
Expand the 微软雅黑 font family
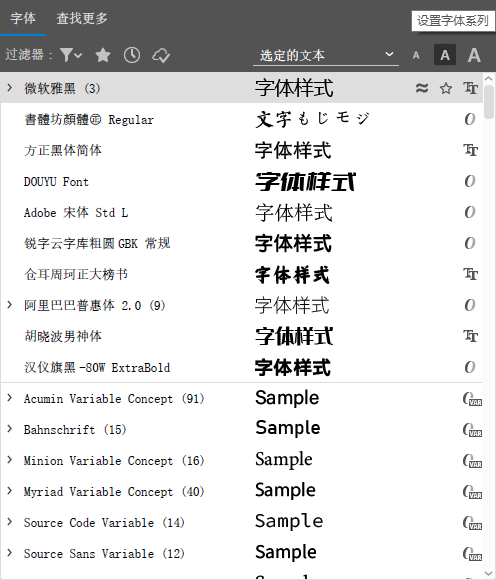click(x=10, y=88)
